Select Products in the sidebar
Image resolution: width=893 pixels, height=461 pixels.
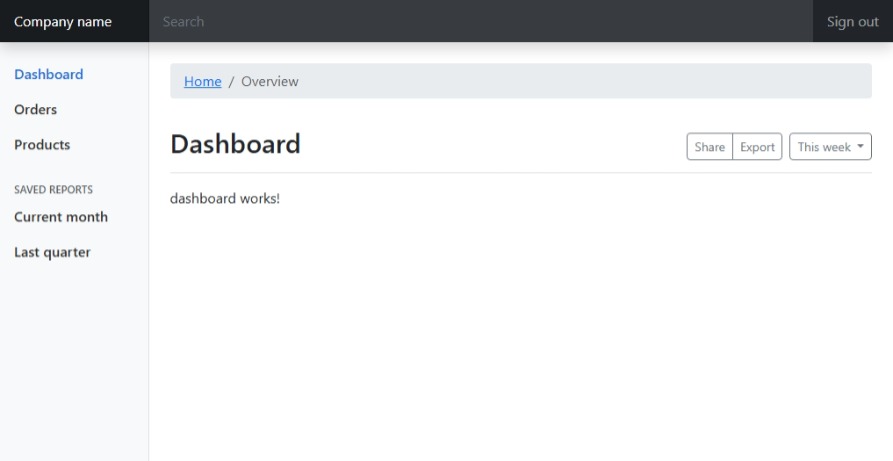42,145
